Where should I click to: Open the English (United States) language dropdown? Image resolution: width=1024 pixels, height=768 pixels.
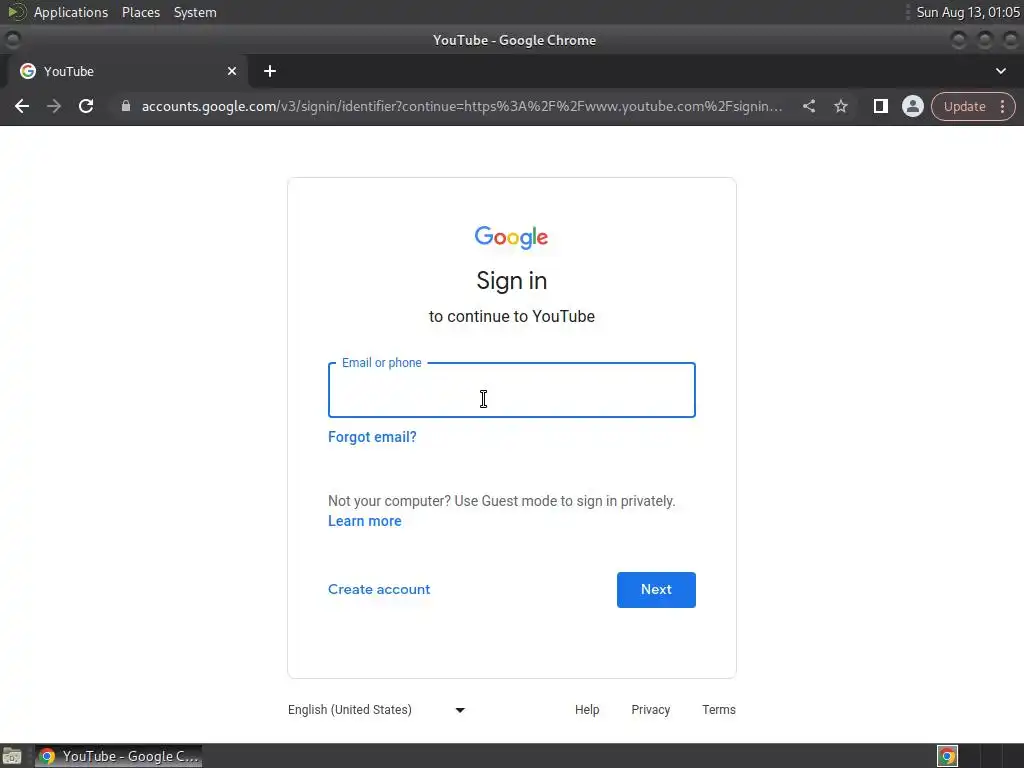tap(376, 710)
